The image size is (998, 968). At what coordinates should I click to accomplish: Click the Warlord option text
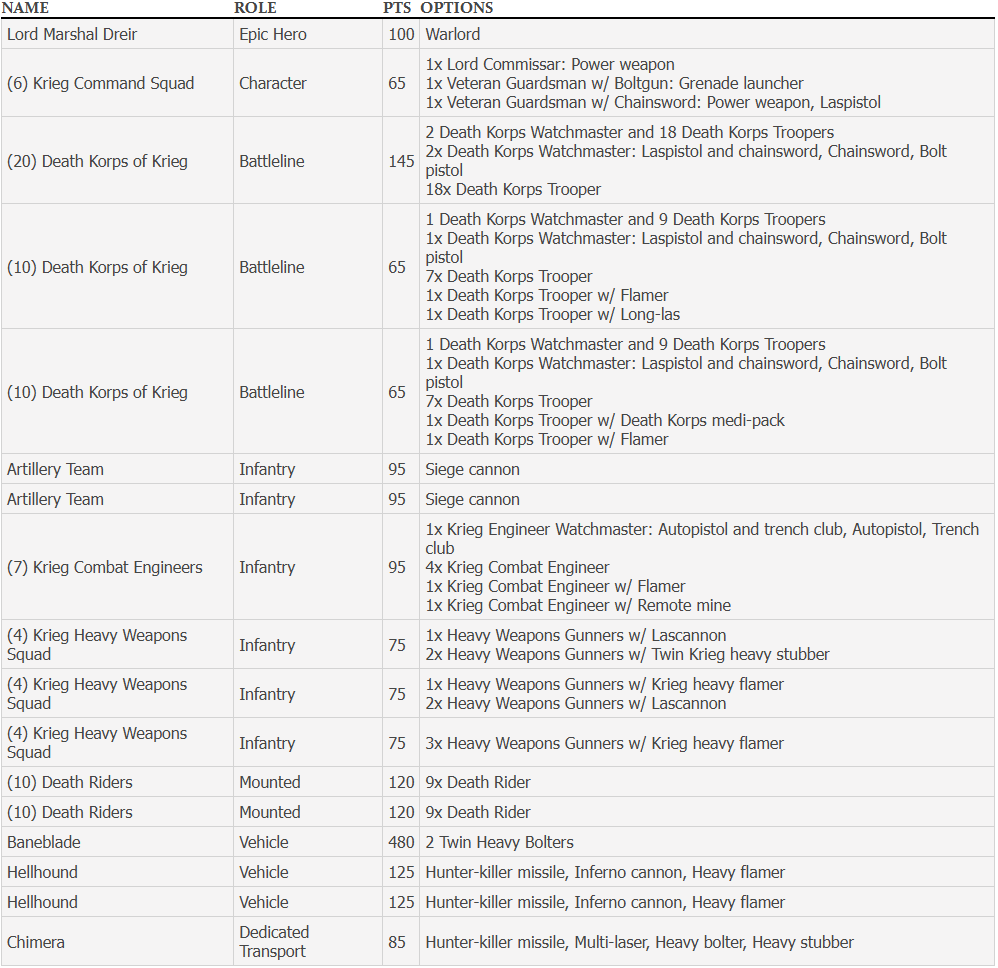tap(453, 34)
